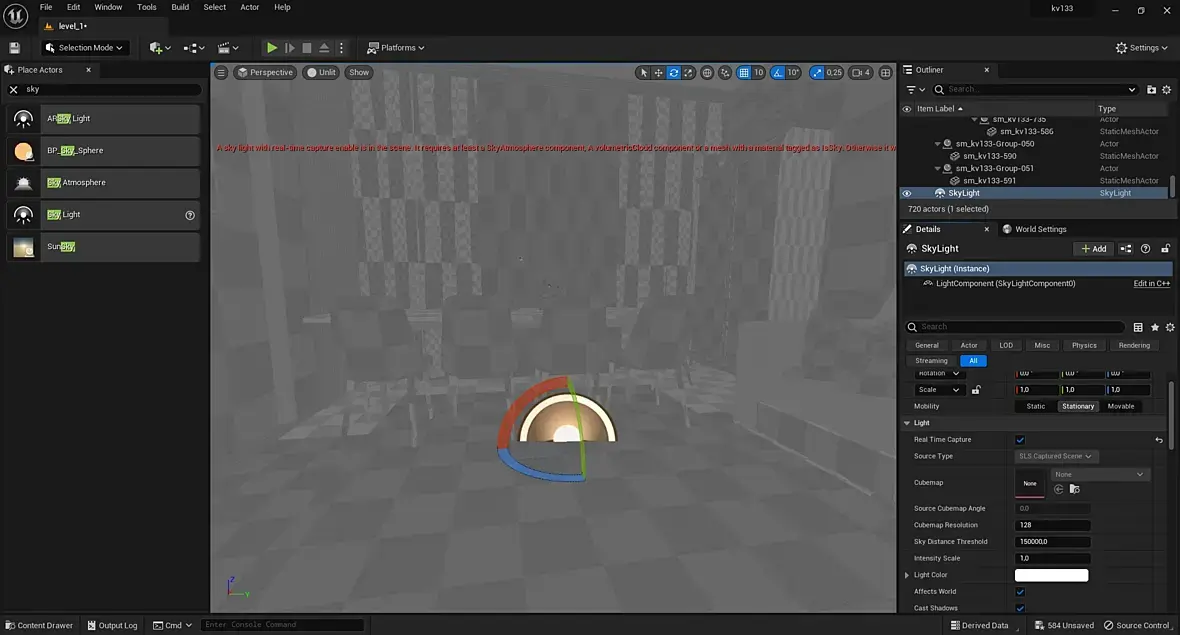
Task: Open the Tools menu
Action: [147, 7]
